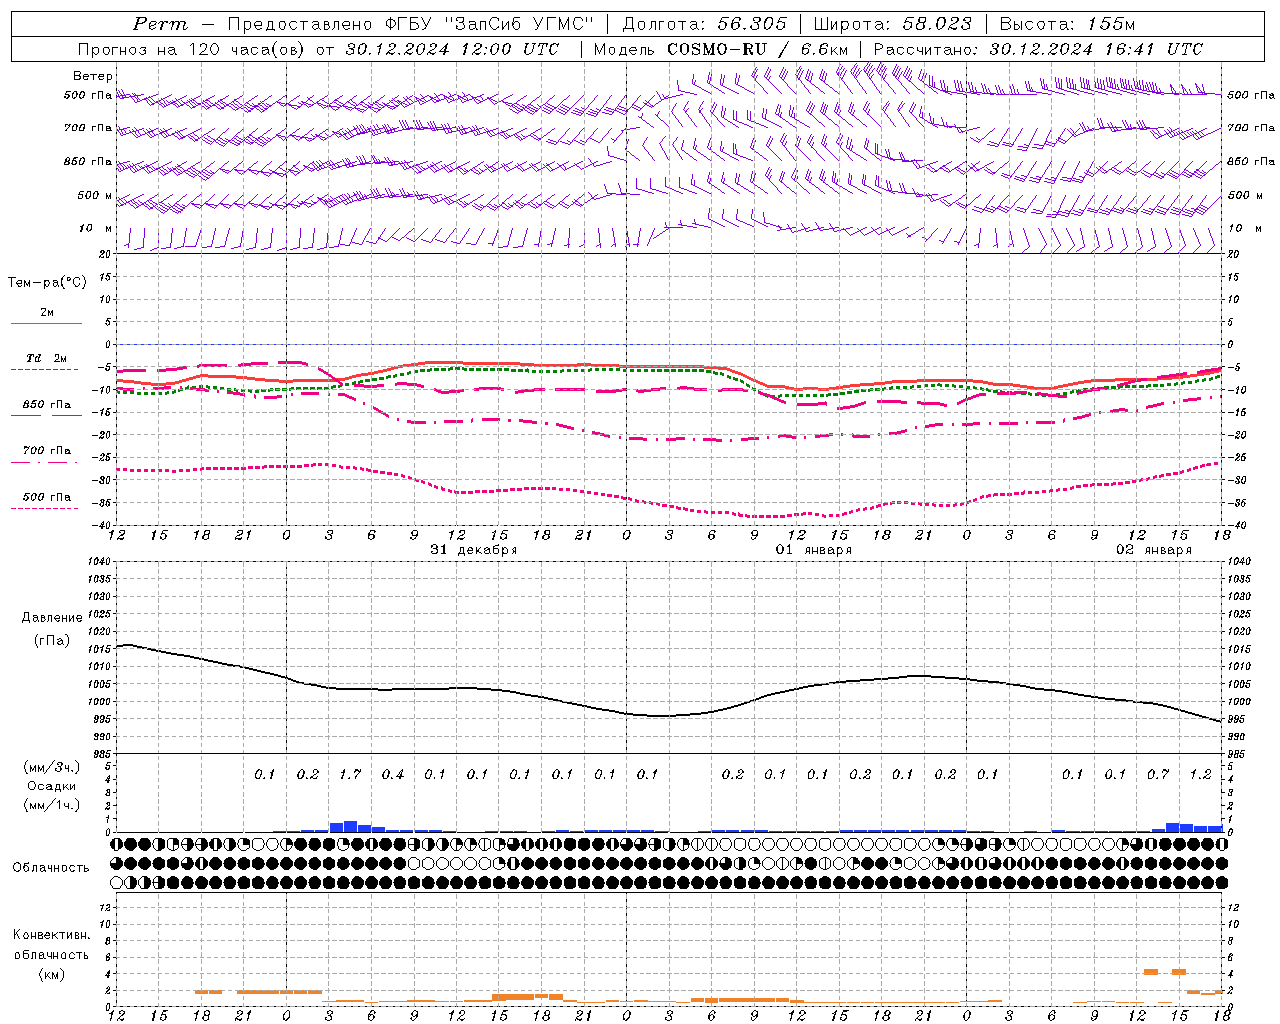Click the 'Облачность' cloud cover label

pos(51,868)
